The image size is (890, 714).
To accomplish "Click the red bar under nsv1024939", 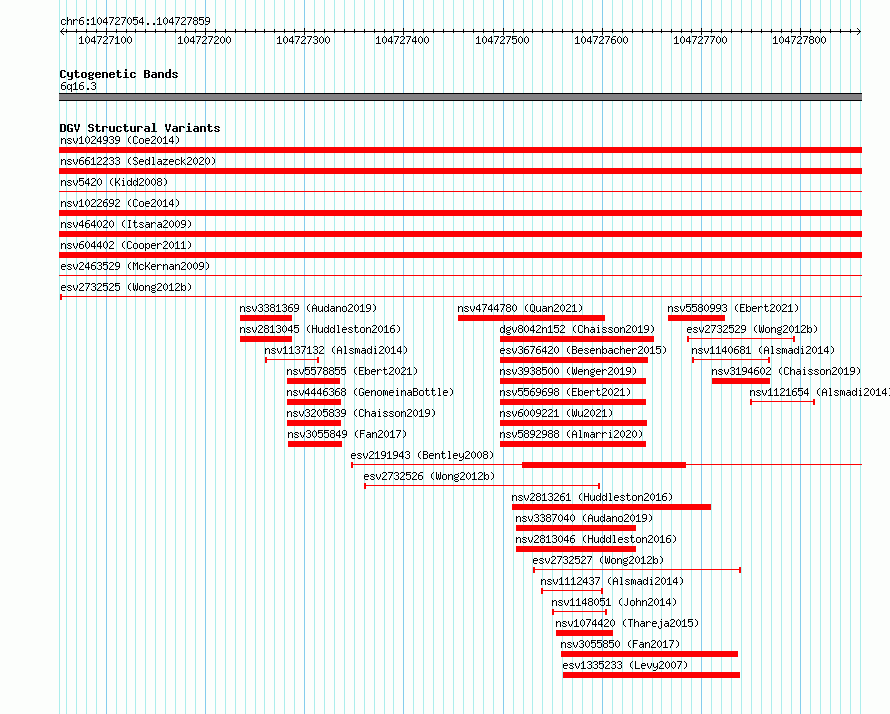I will tap(460, 150).
